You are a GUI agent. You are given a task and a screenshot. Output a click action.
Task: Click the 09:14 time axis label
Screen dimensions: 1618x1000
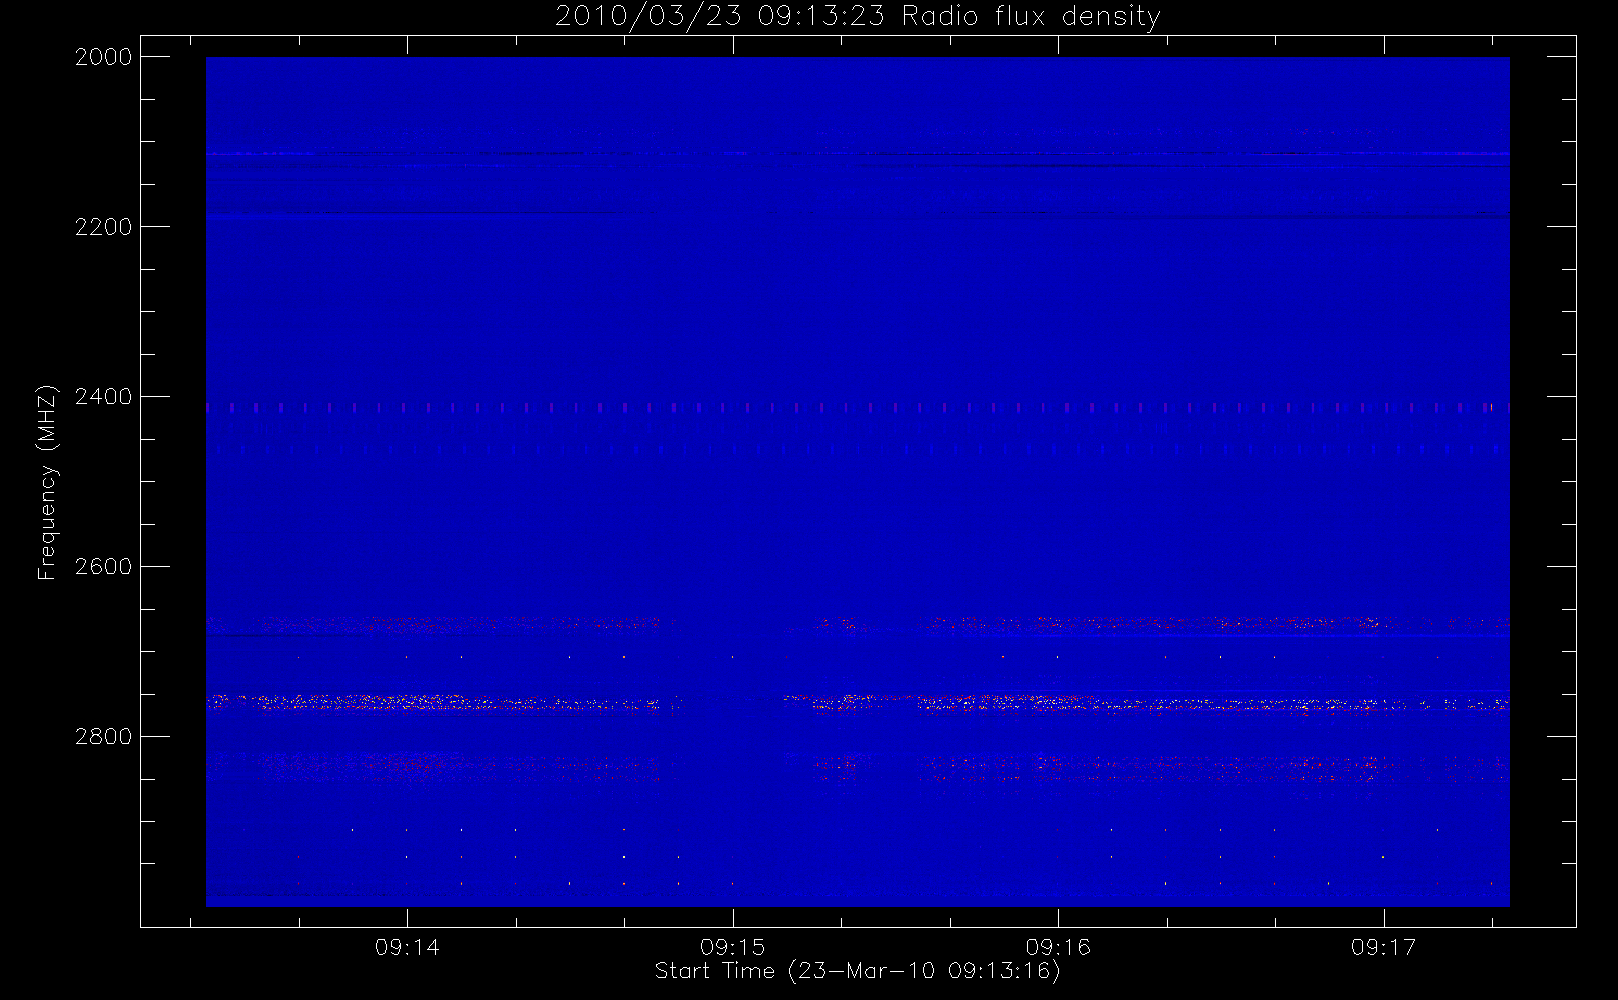[407, 947]
